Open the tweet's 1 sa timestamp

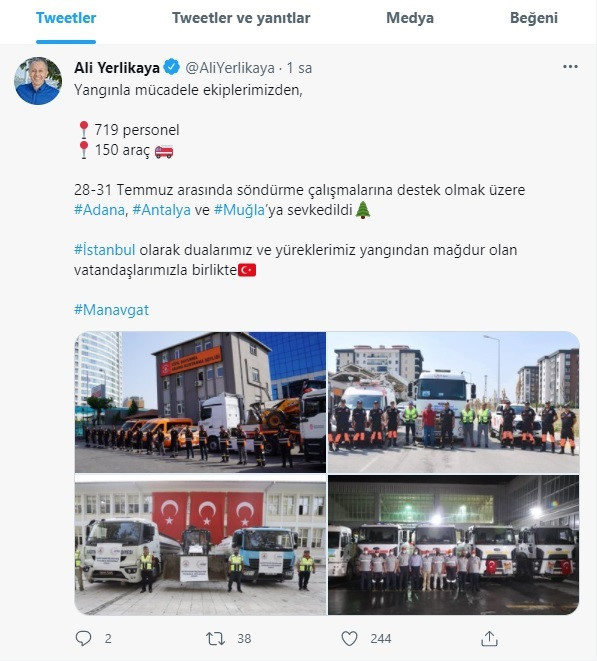299,67
